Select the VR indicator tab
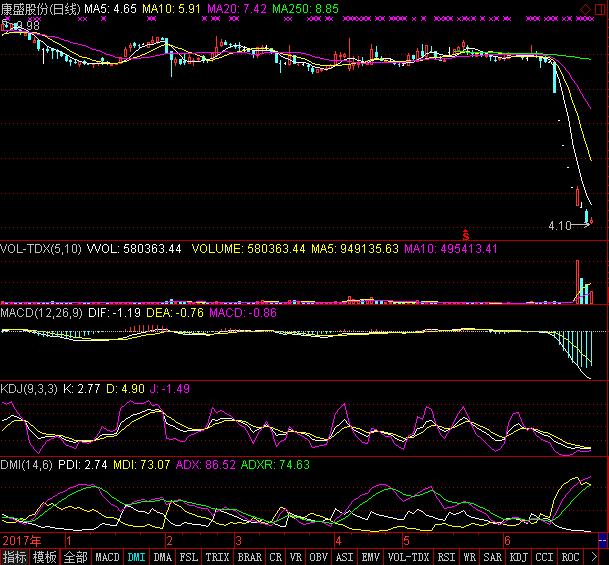This screenshot has width=609, height=565. click(296, 557)
